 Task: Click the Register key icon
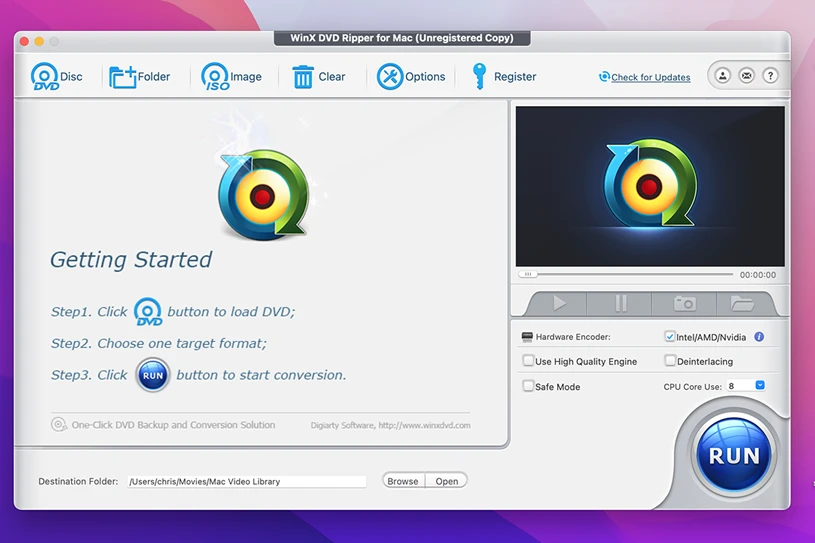point(479,76)
